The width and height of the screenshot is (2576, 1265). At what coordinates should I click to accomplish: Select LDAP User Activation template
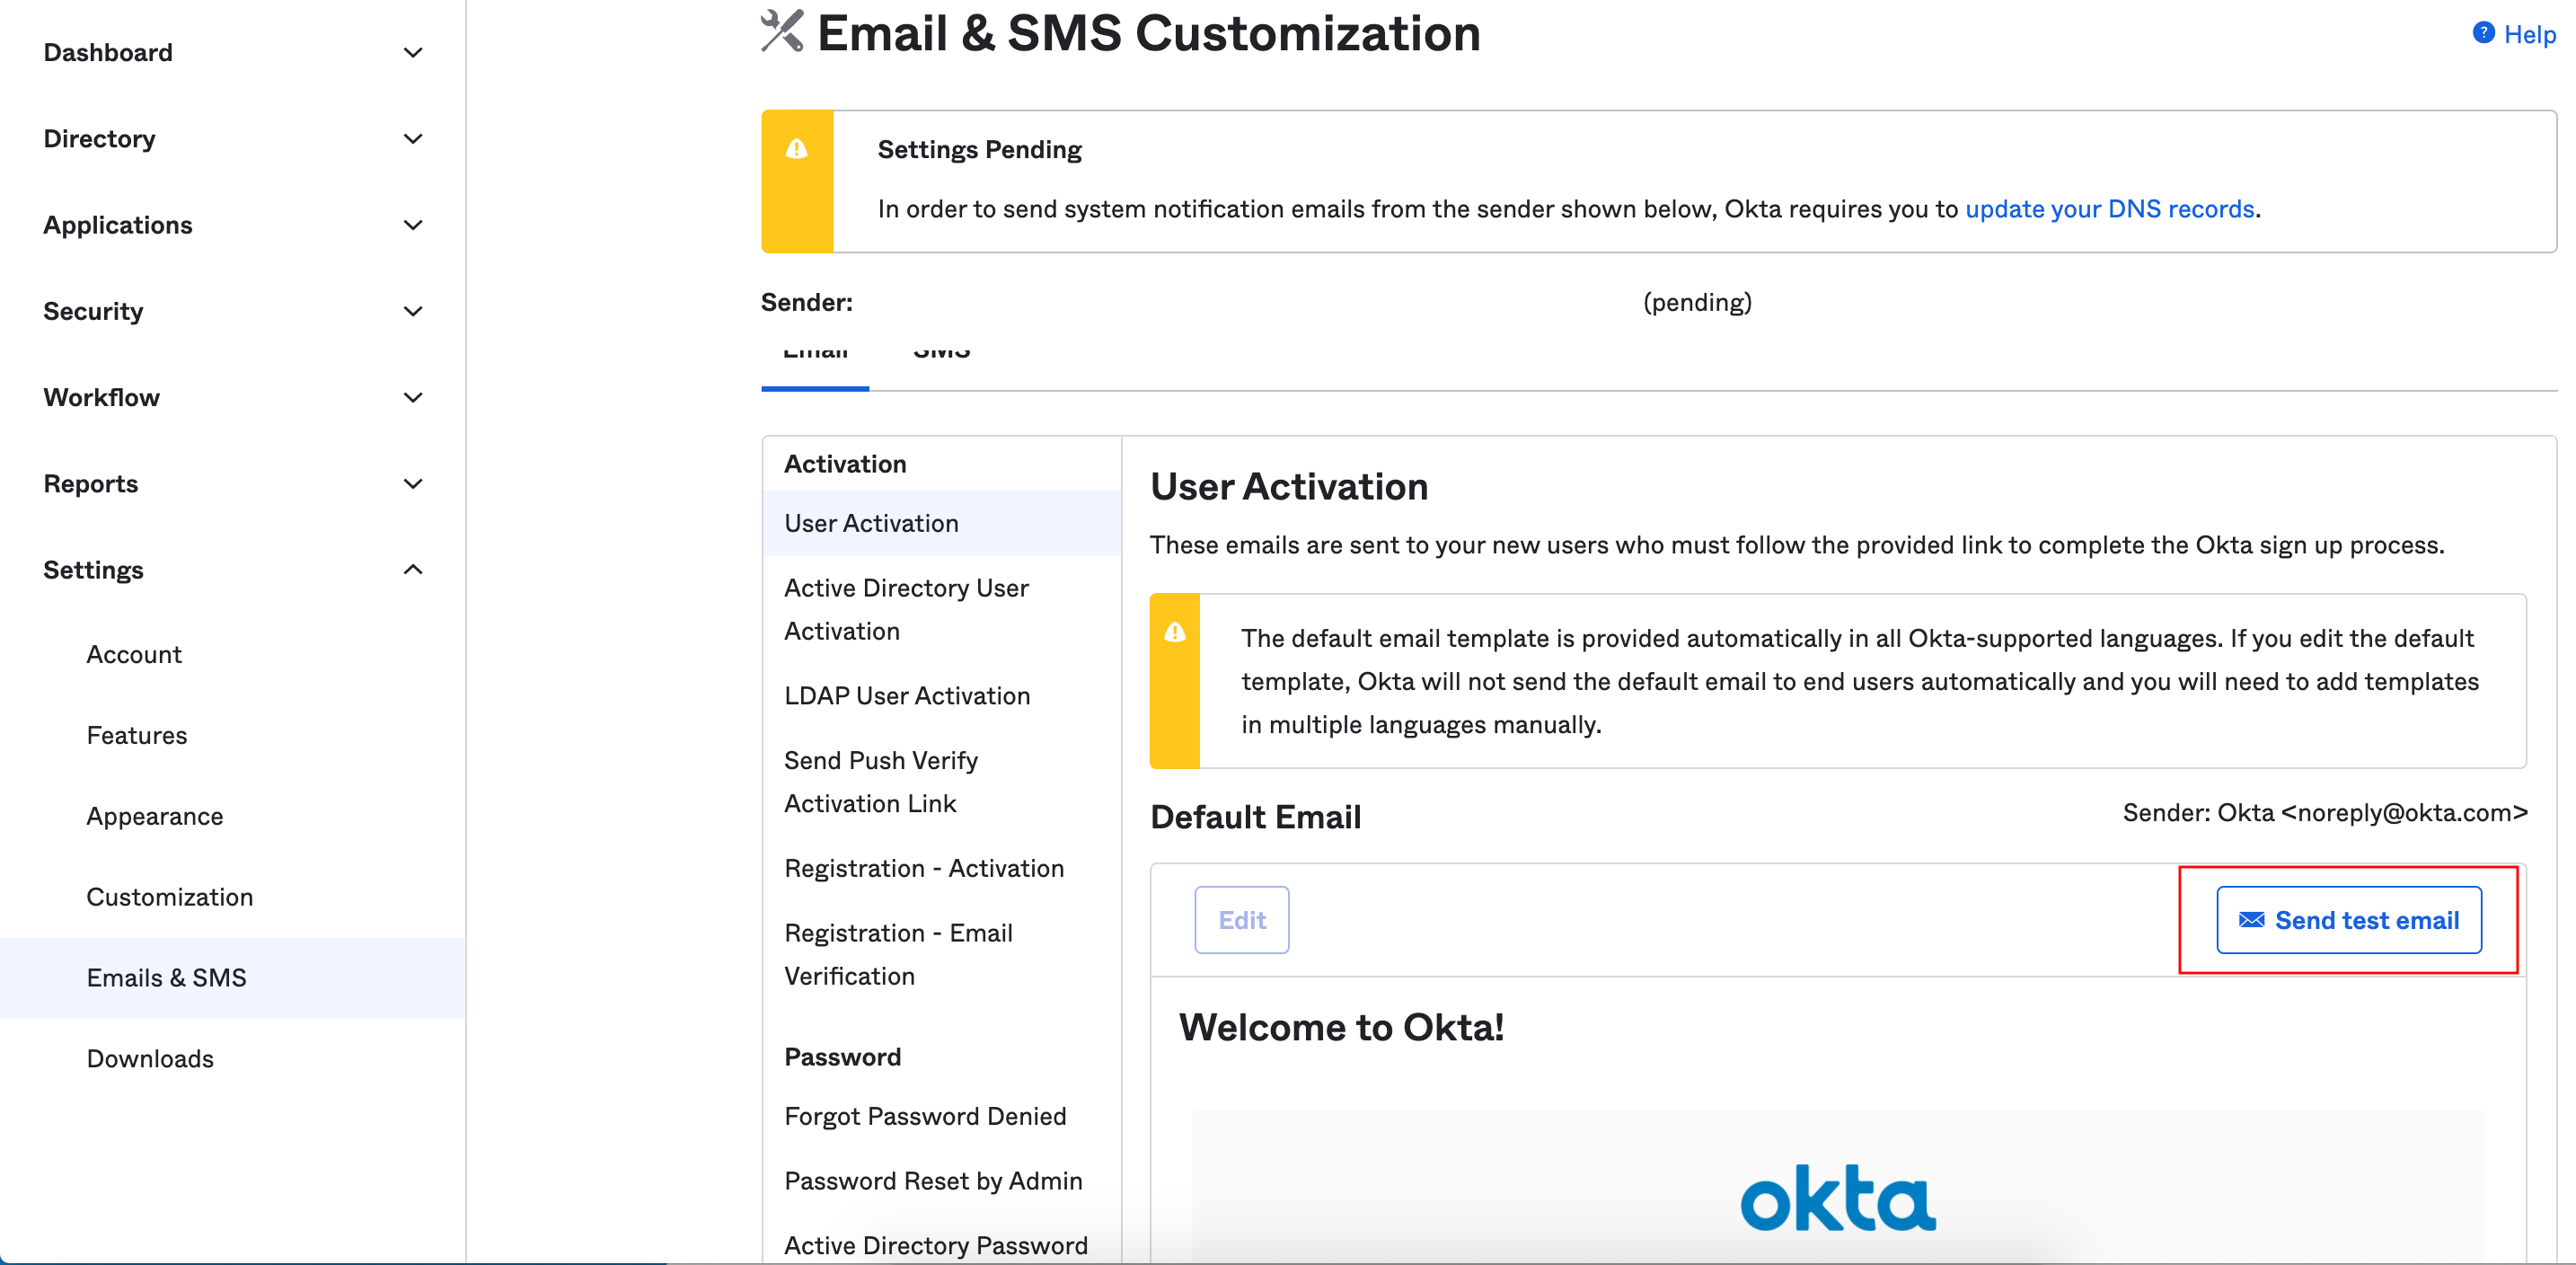pos(907,695)
